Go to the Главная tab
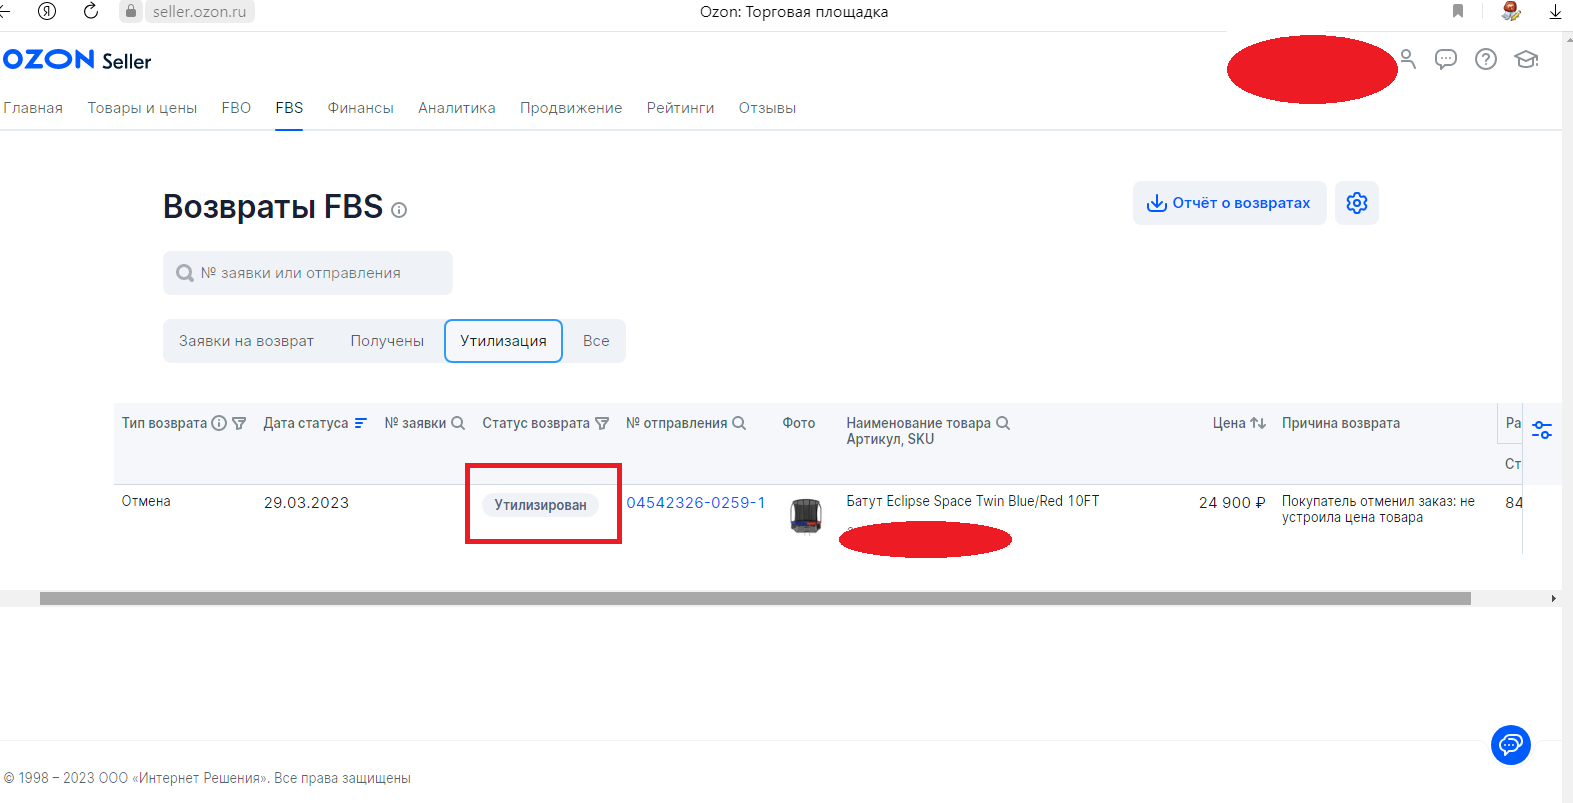The width and height of the screenshot is (1573, 803). pyautogui.click(x=33, y=108)
